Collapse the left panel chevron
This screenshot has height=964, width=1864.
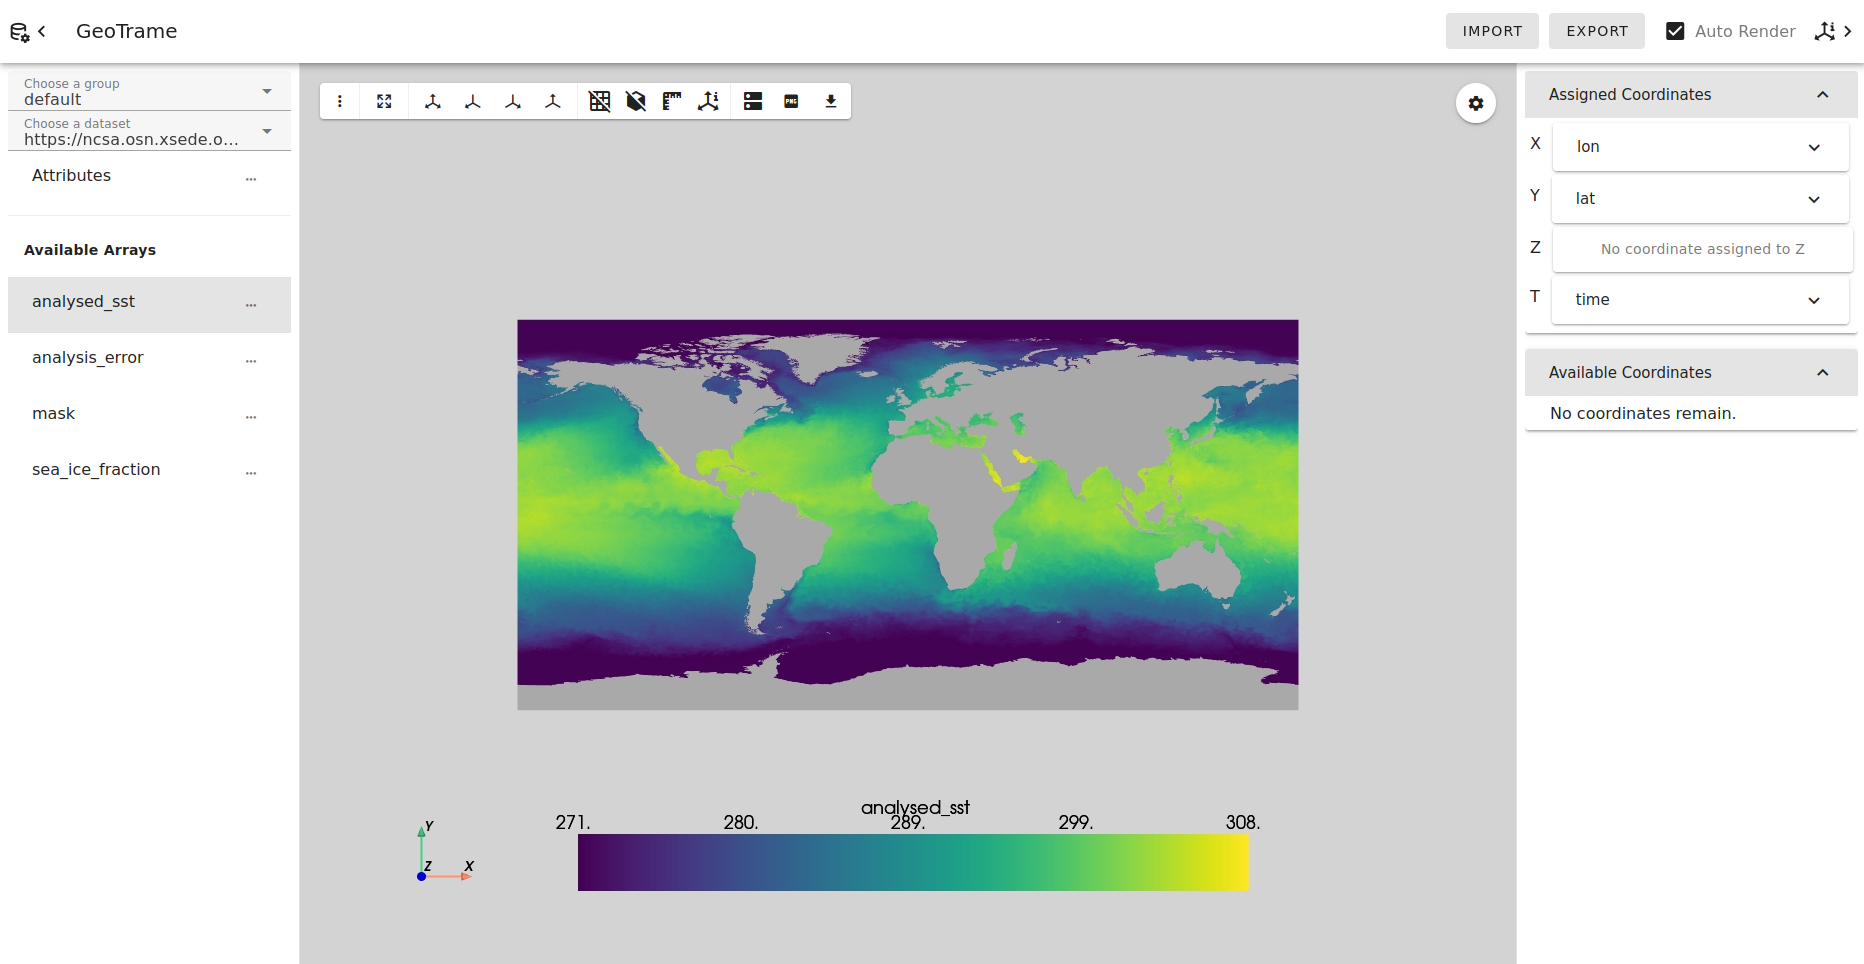(x=42, y=31)
